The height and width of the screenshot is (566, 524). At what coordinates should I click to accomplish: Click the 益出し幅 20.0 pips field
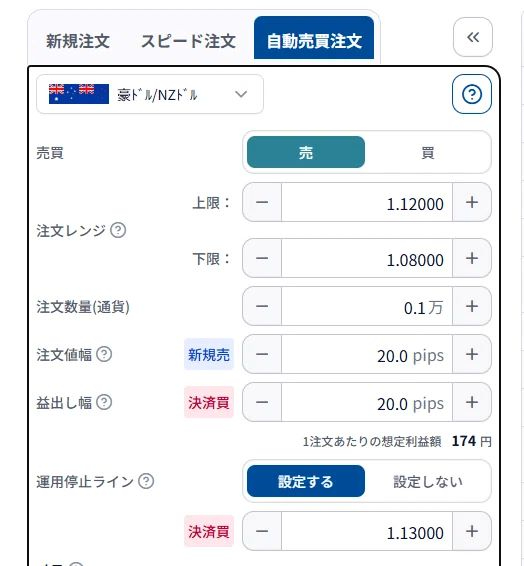pyautogui.click(x=367, y=402)
